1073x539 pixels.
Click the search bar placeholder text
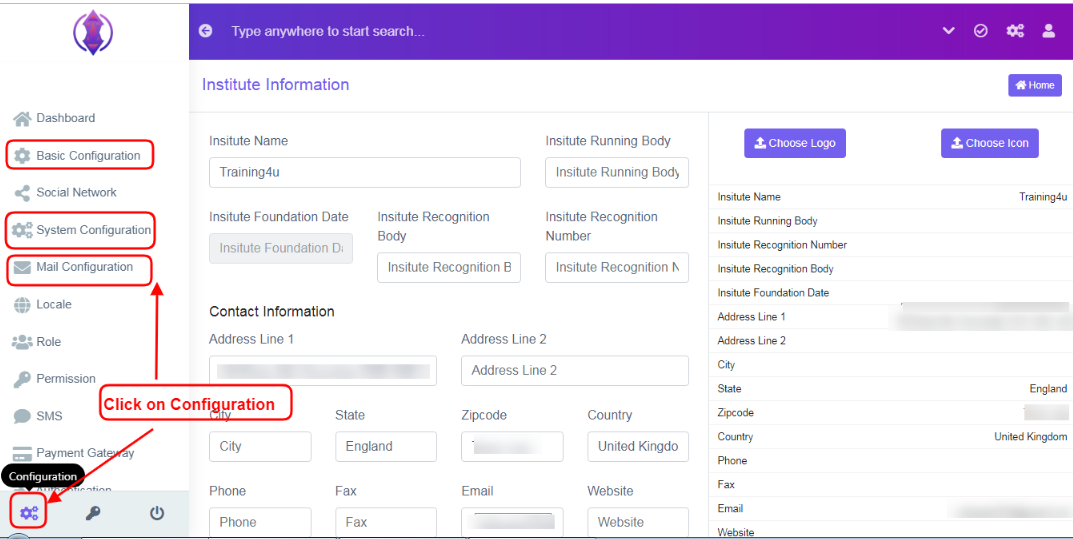point(328,31)
